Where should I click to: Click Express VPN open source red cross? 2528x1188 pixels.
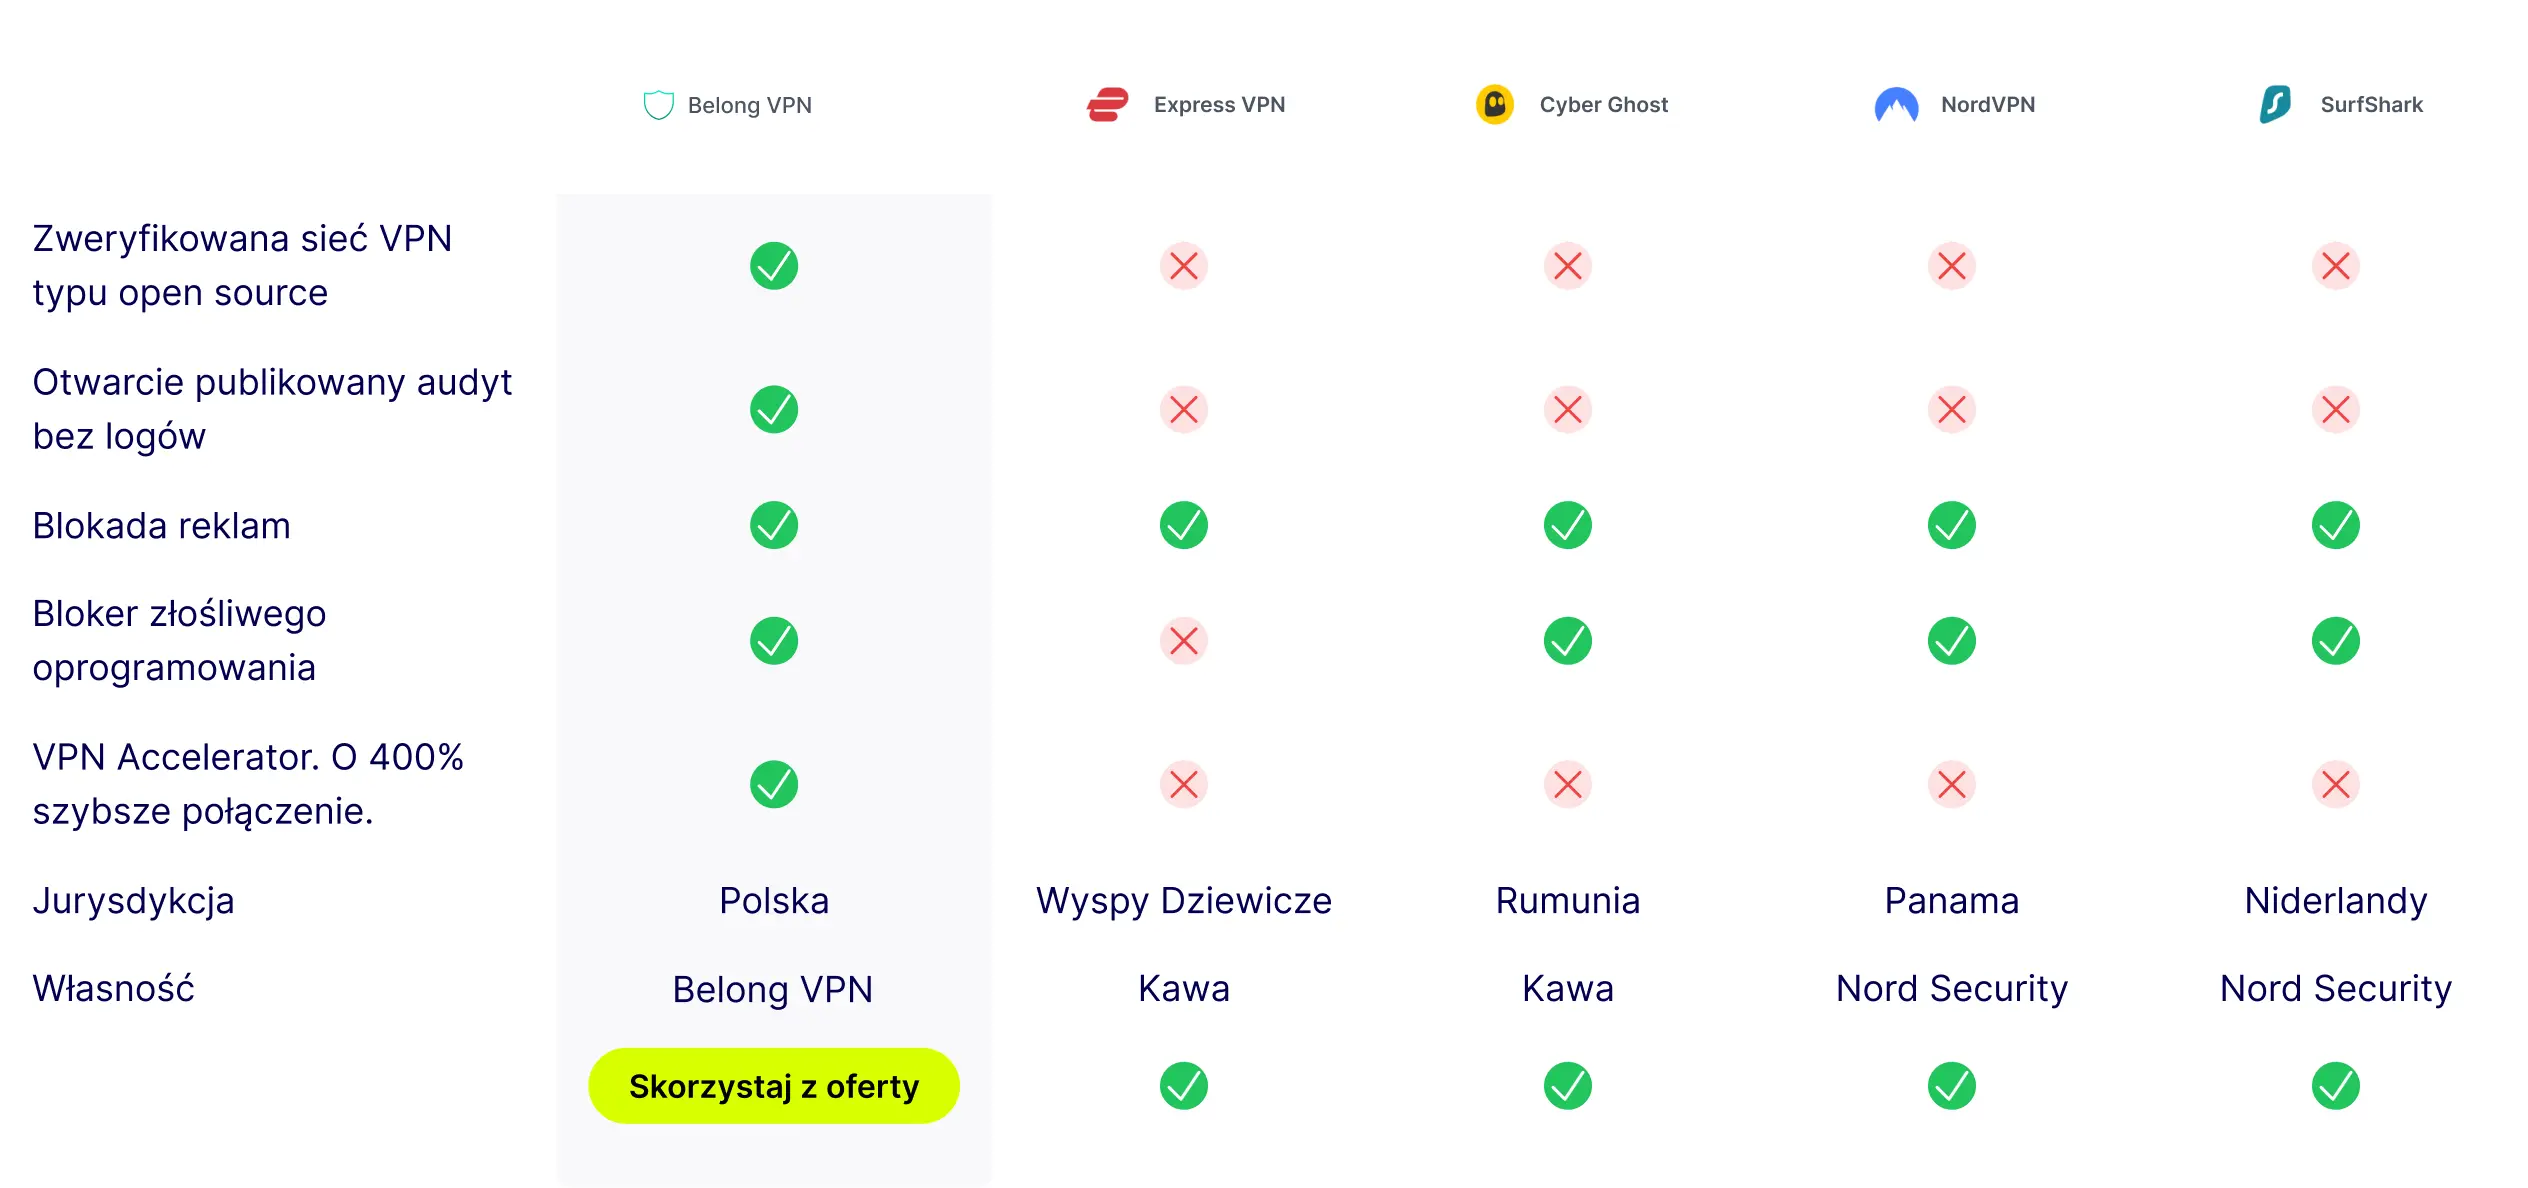(1184, 266)
